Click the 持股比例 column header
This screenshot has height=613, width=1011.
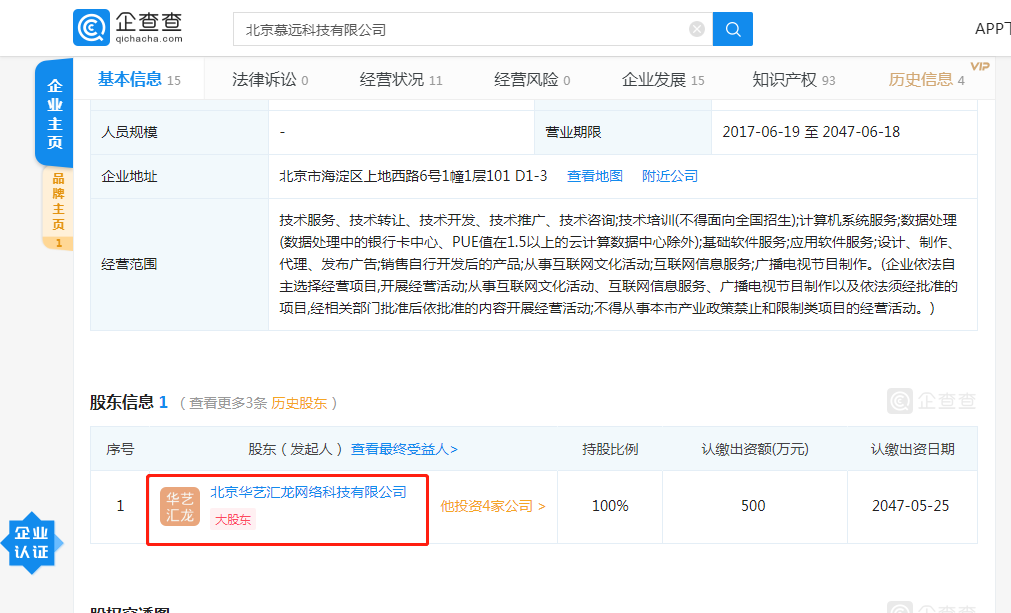pos(610,449)
